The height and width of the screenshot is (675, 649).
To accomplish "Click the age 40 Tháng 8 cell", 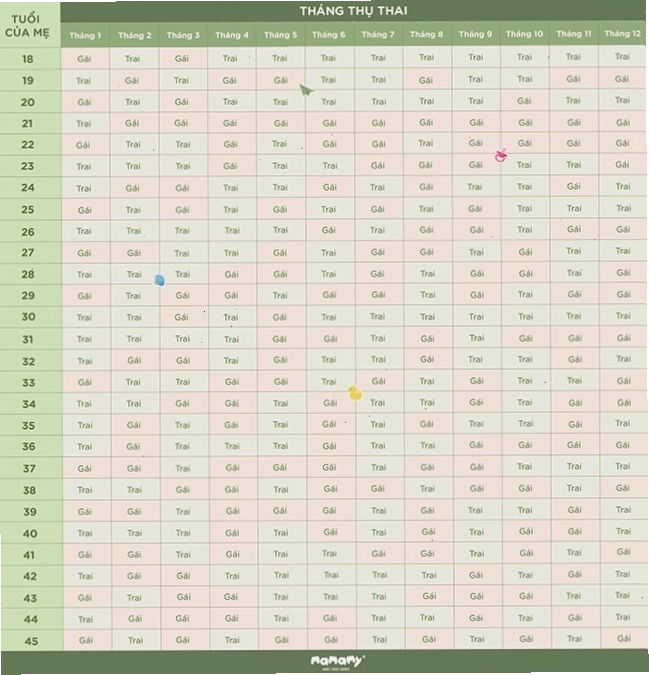I will pos(428,532).
